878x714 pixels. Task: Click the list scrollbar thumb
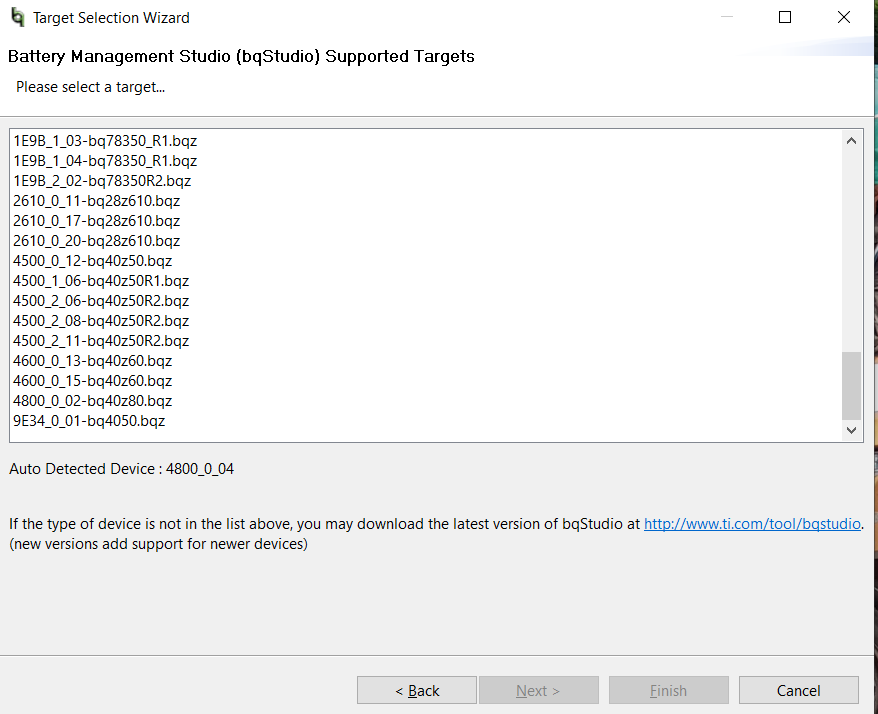[851, 385]
